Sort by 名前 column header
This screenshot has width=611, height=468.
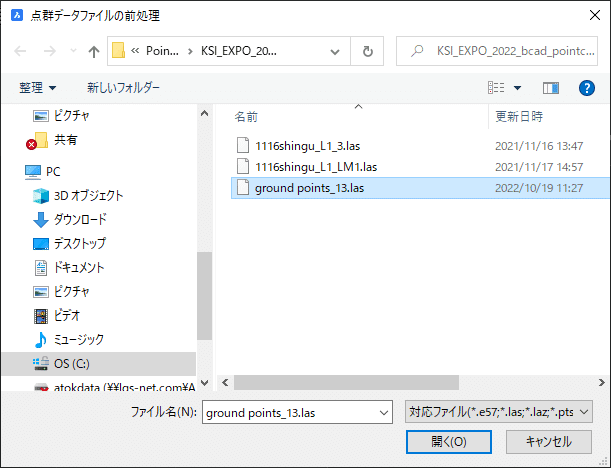tap(245, 117)
